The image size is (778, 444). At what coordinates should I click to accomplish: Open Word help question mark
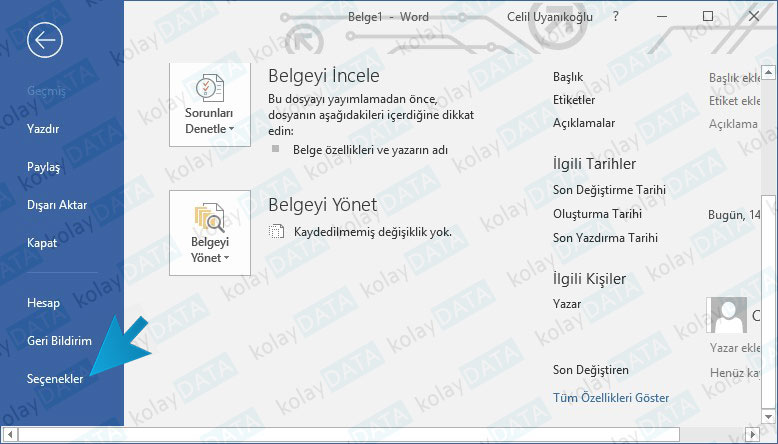point(616,16)
